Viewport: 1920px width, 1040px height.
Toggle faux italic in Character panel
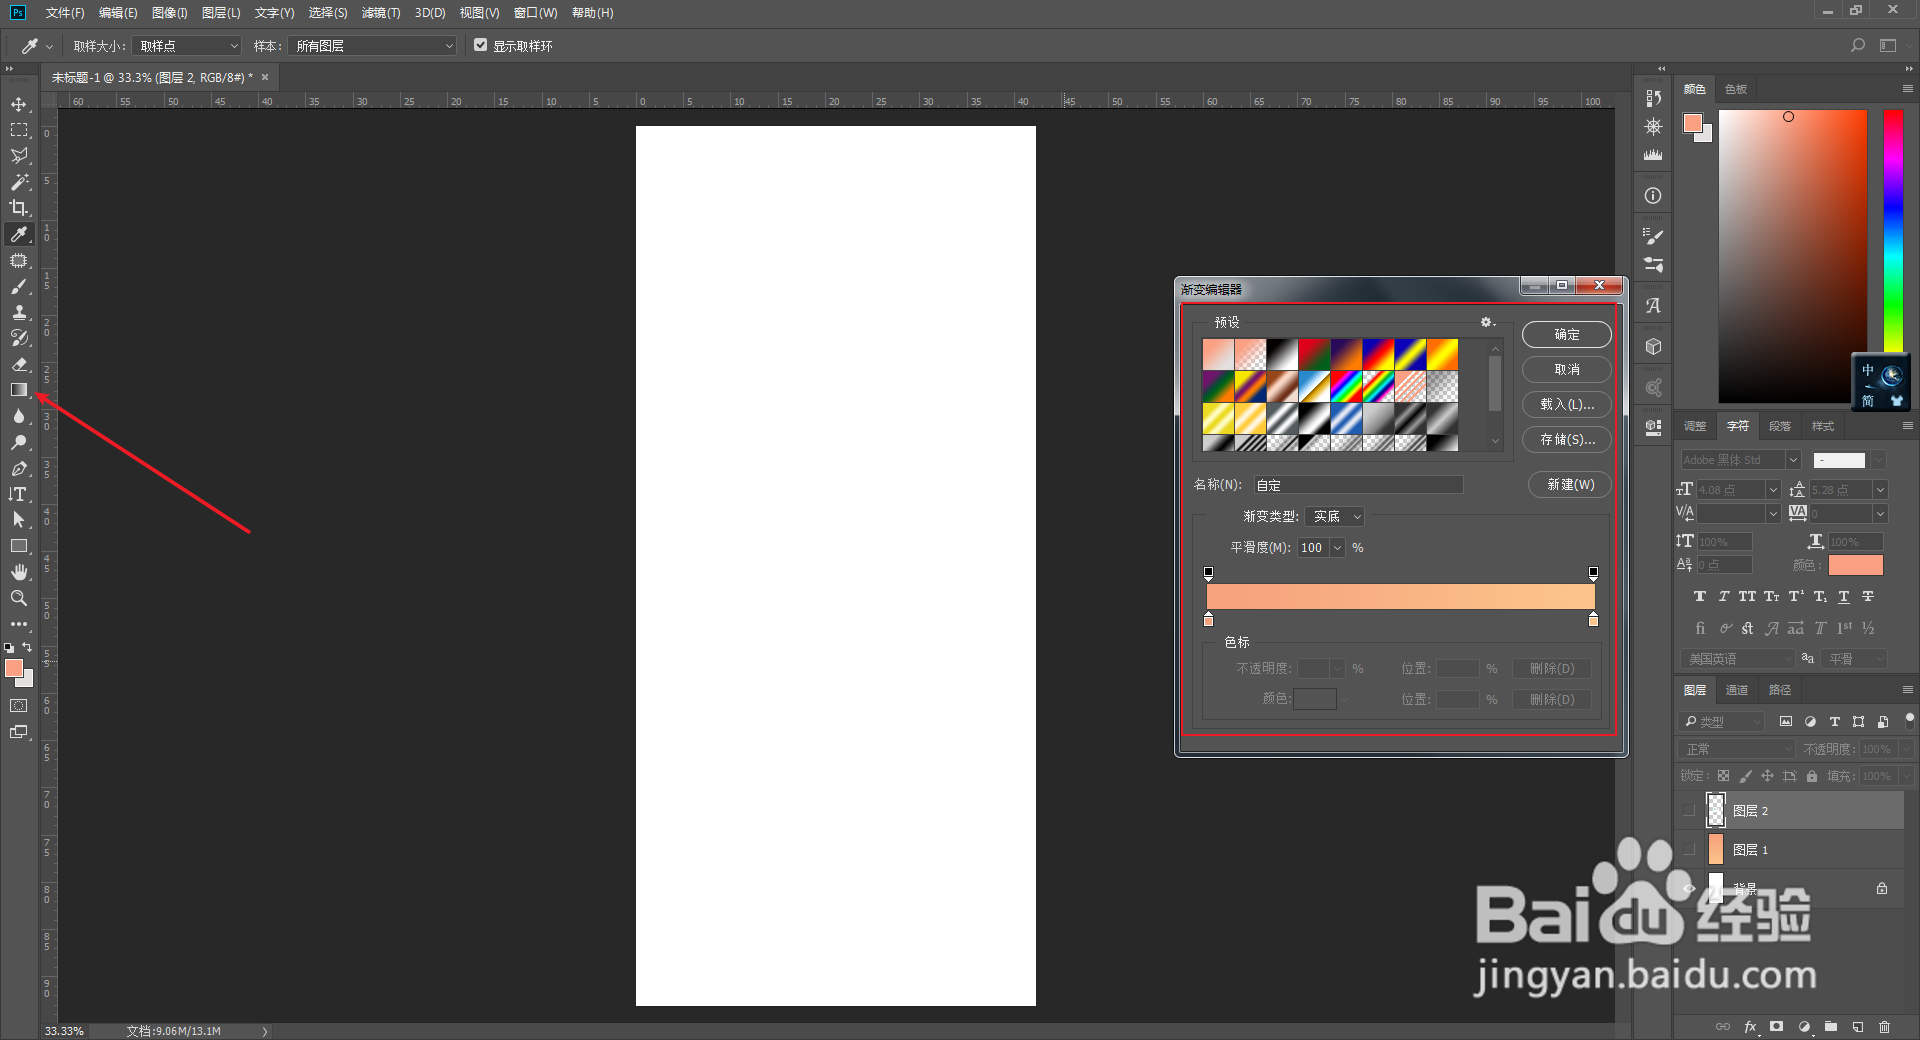(x=1724, y=597)
